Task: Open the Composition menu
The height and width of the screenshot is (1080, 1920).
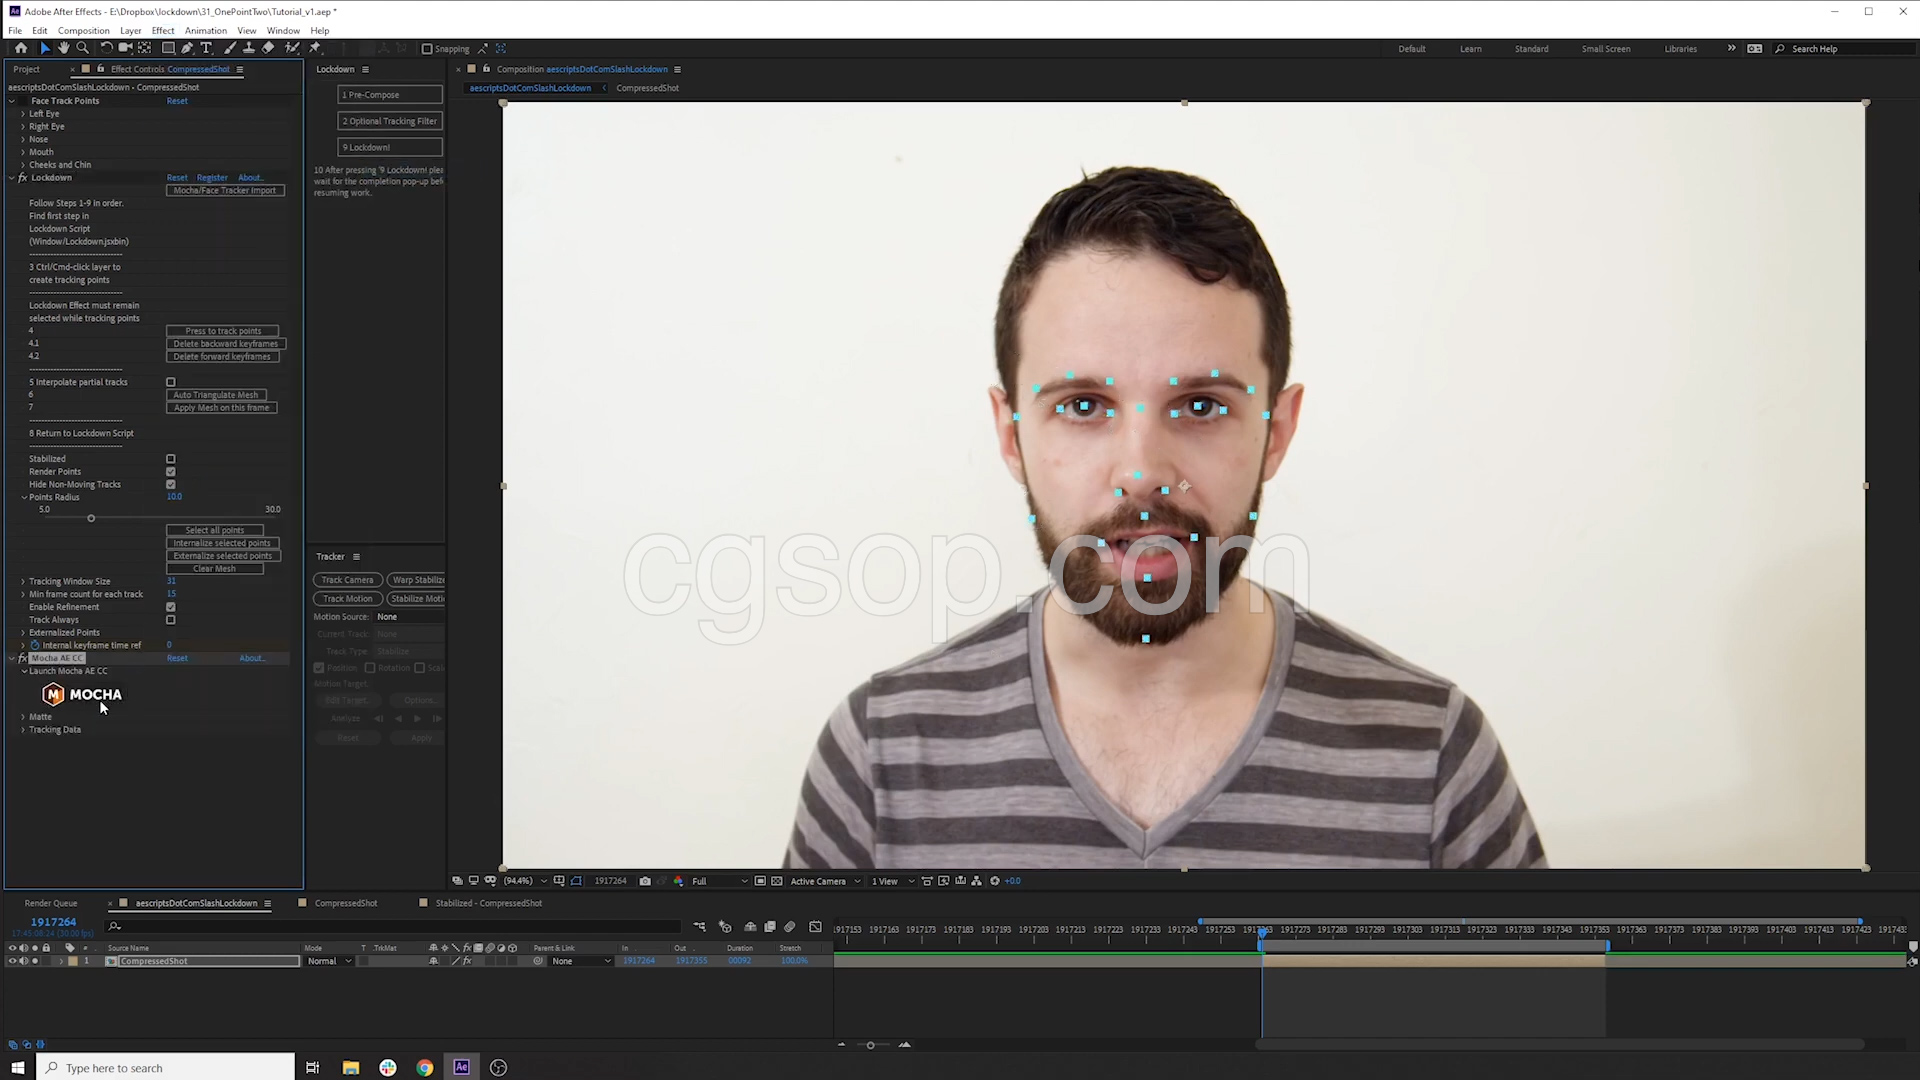Action: click(83, 30)
